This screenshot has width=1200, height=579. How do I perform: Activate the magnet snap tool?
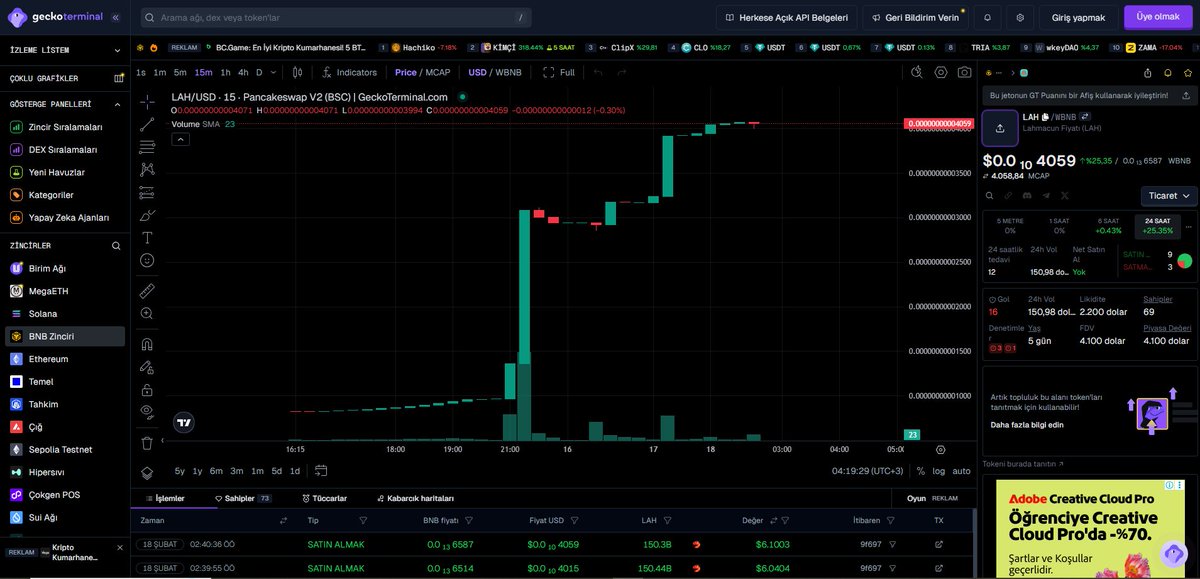tap(147, 342)
